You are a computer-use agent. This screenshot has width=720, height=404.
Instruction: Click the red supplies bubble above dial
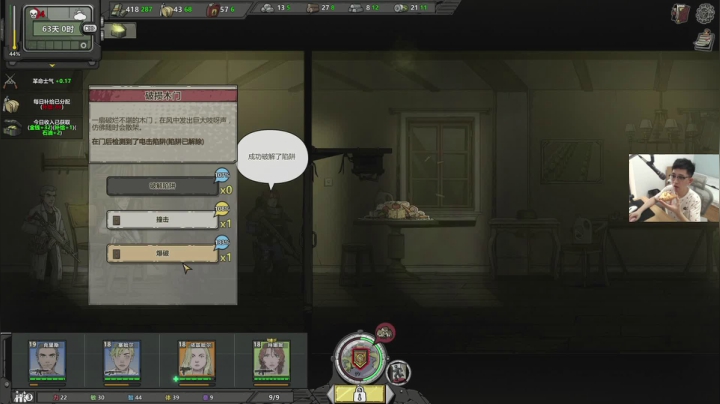tap(385, 333)
